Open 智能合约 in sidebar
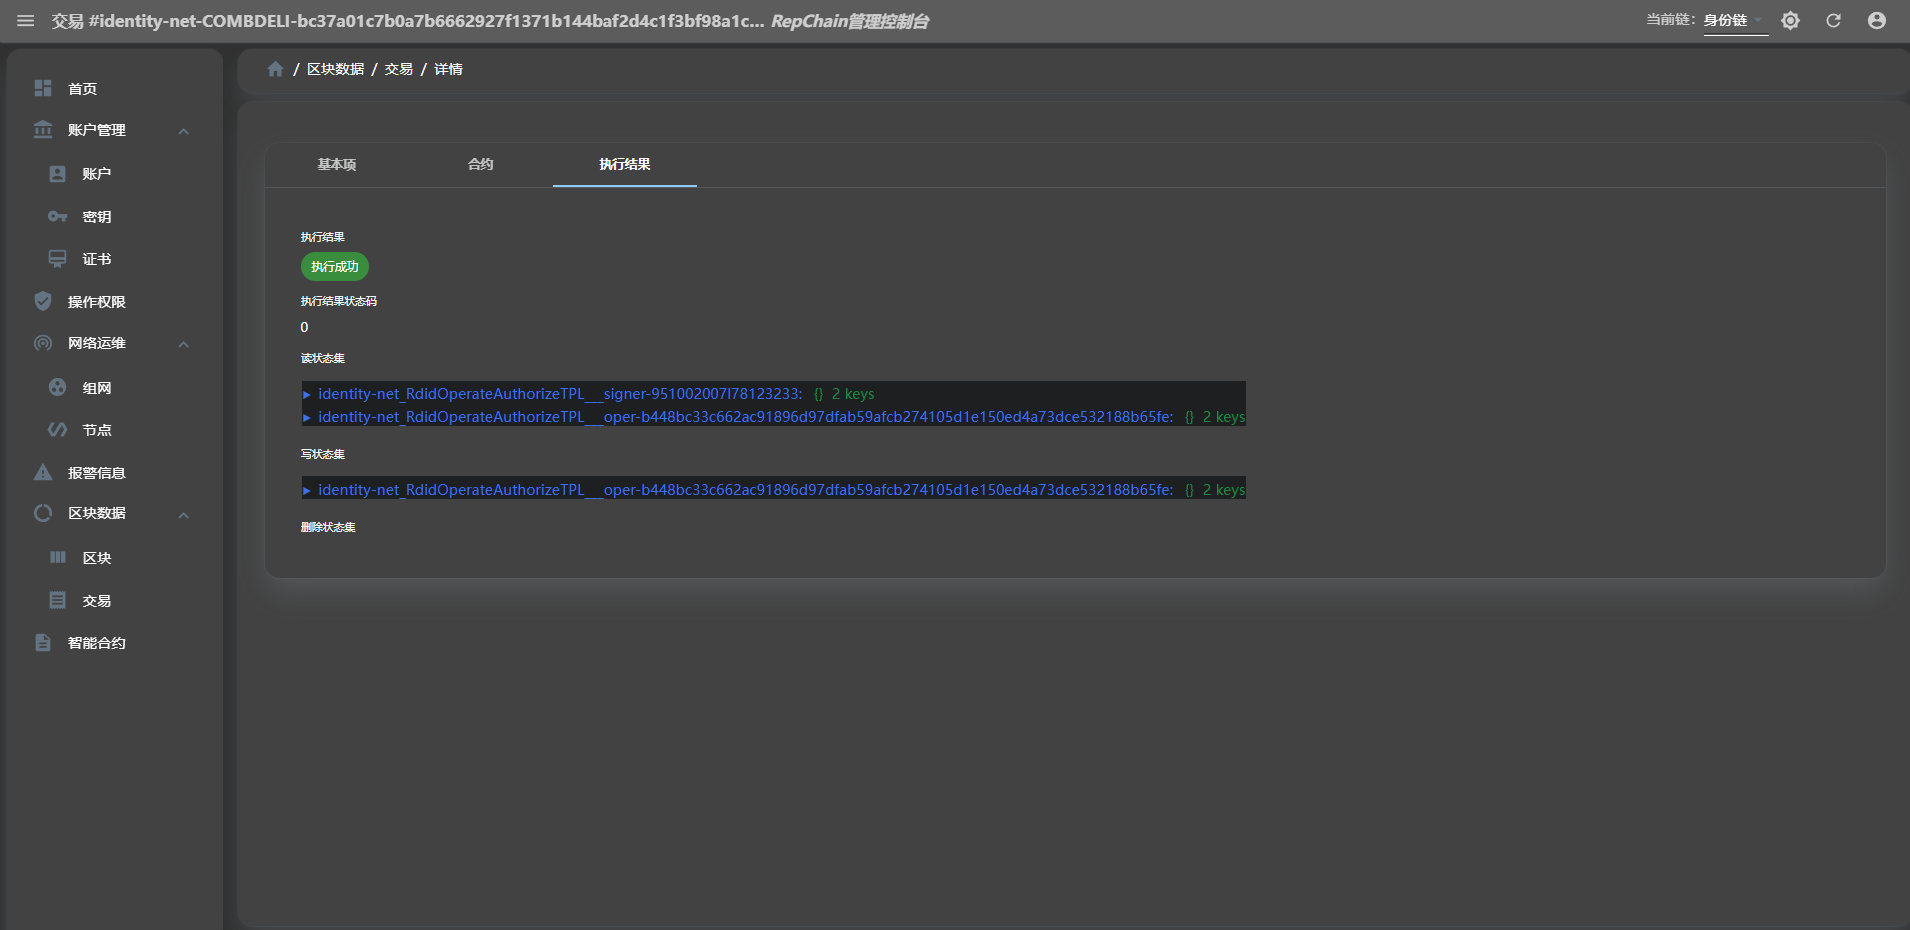Viewport: 1910px width, 930px height. [x=97, y=643]
